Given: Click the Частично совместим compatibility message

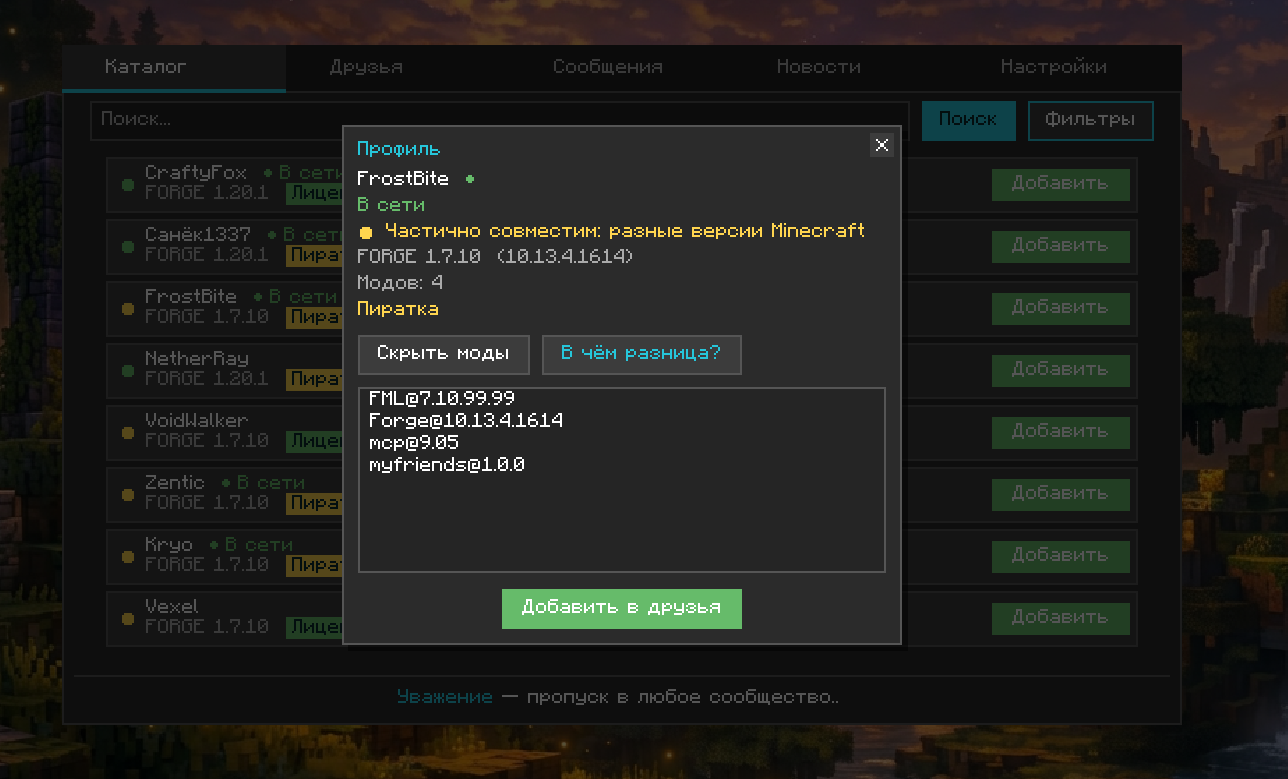Looking at the screenshot, I should 625,231.
